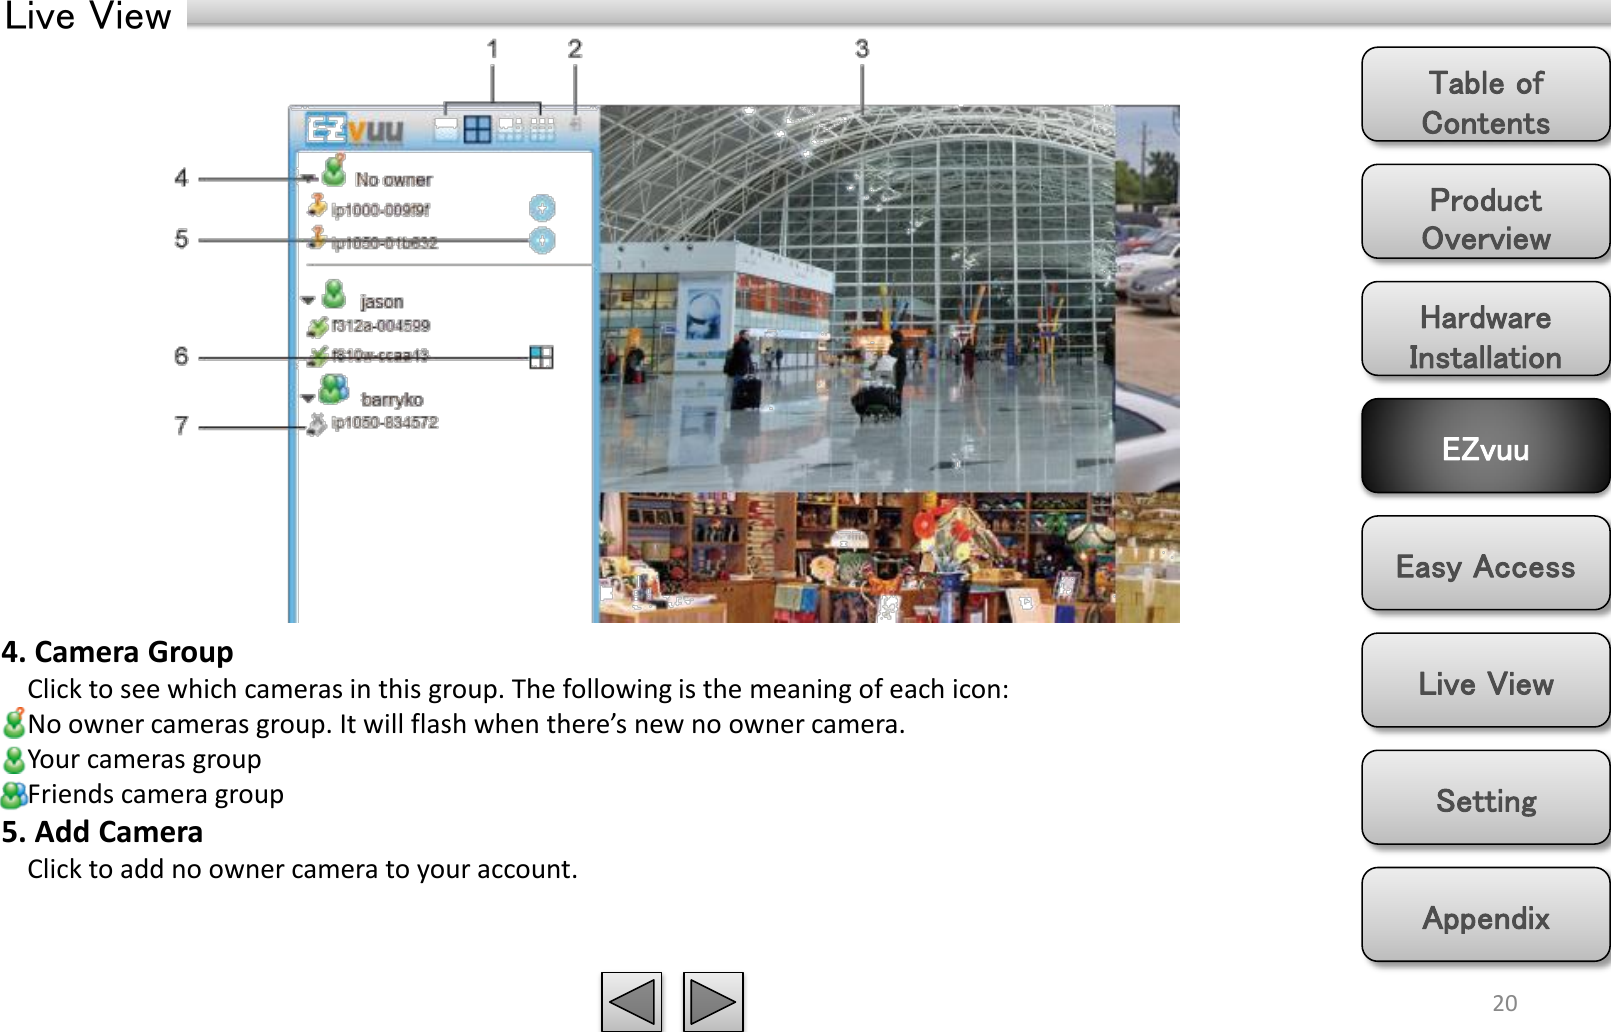Select the nine-split grid layout icon

[x=542, y=129]
